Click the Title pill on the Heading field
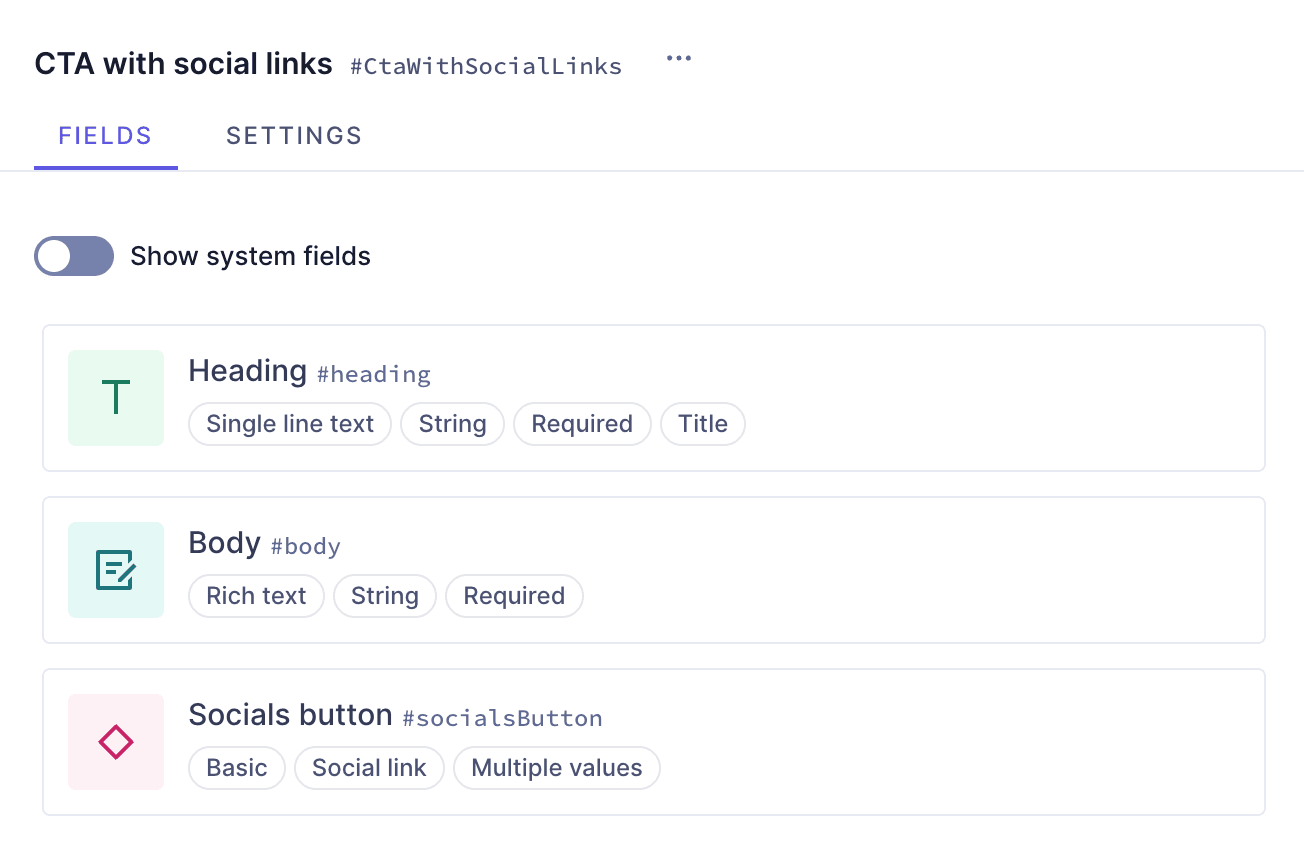The width and height of the screenshot is (1304, 860). tap(702, 424)
